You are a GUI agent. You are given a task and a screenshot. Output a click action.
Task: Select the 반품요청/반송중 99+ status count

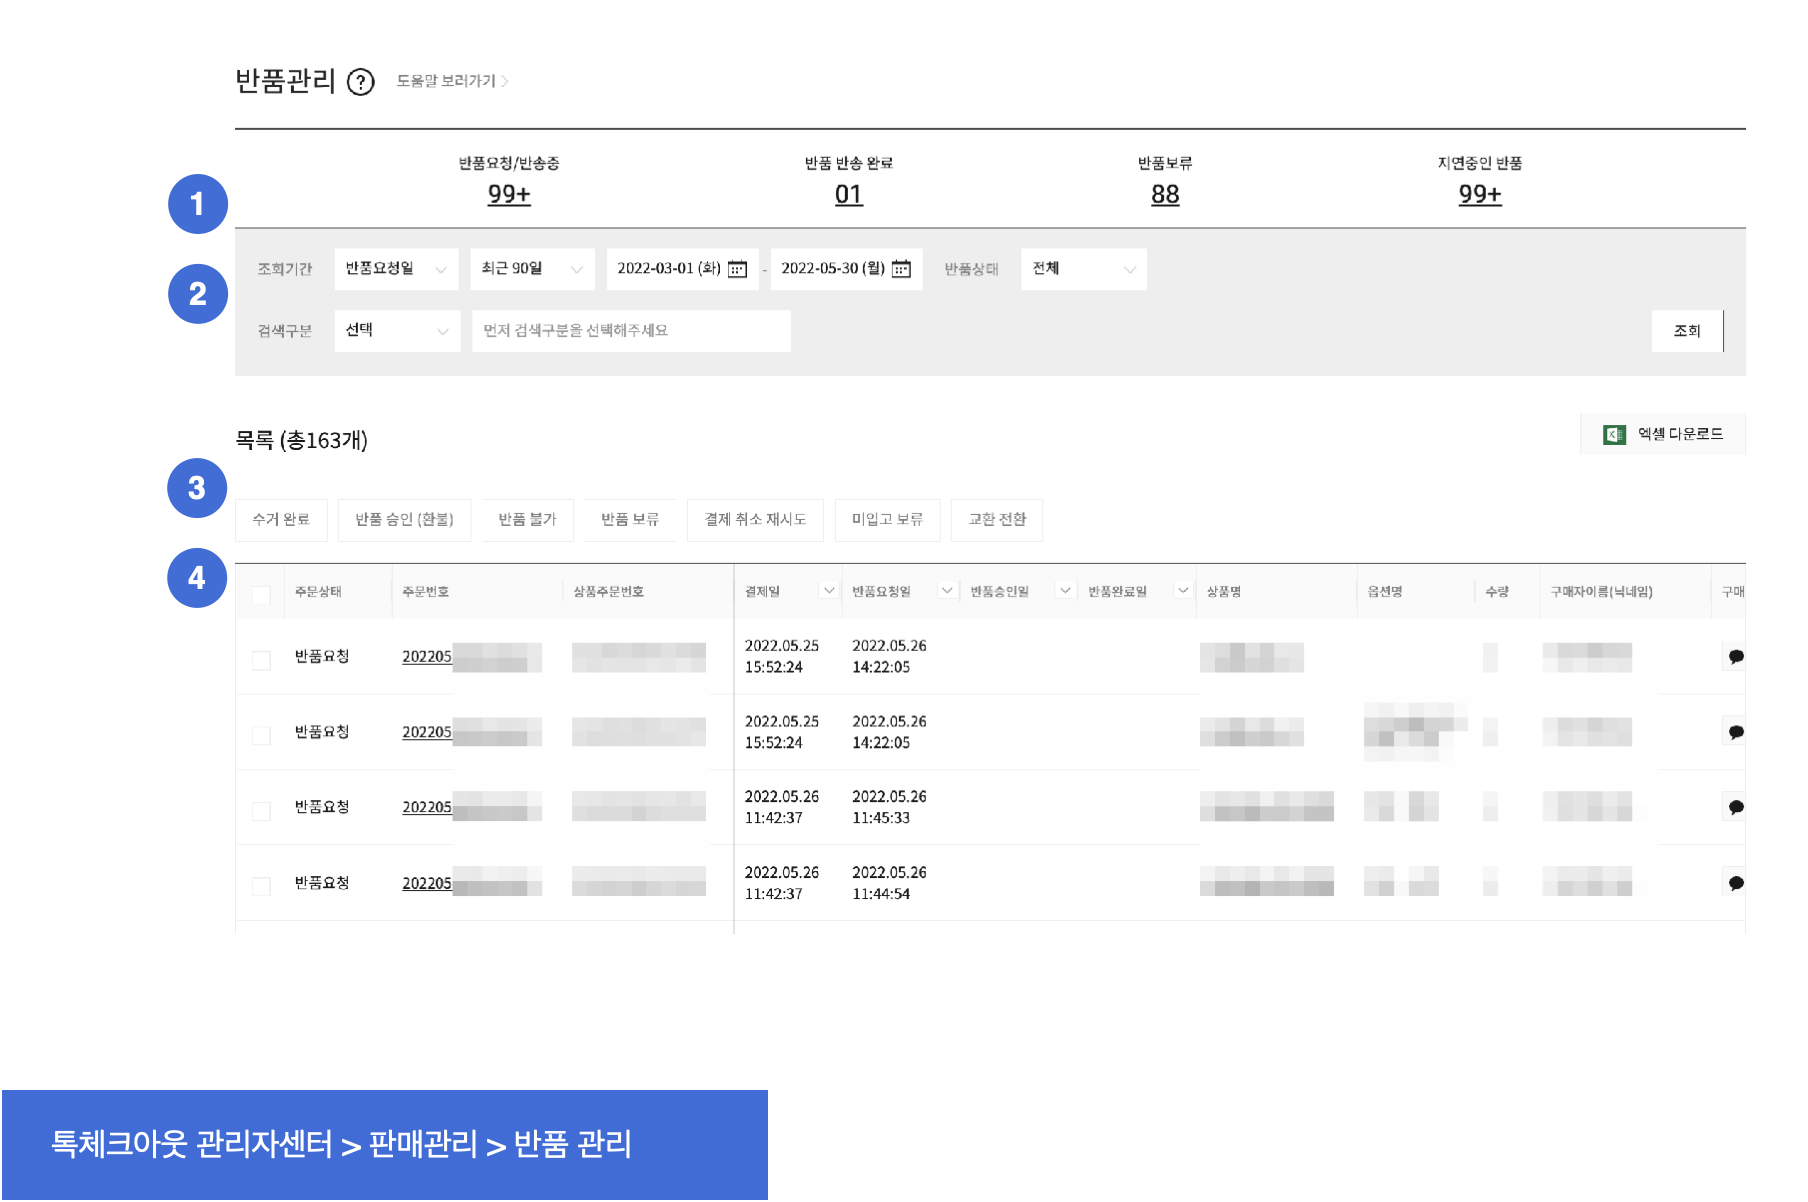[509, 195]
